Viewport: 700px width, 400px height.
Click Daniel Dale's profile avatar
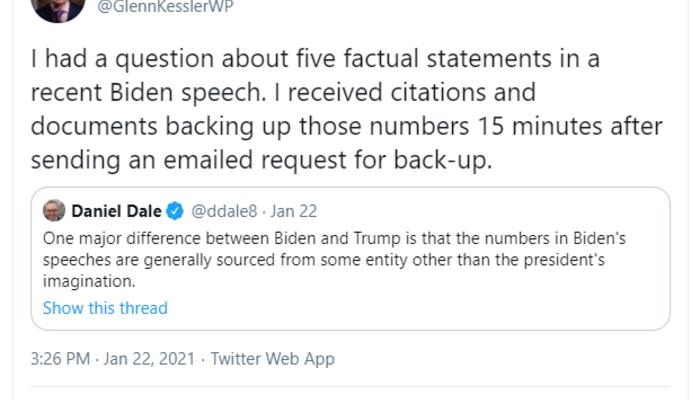point(54,211)
